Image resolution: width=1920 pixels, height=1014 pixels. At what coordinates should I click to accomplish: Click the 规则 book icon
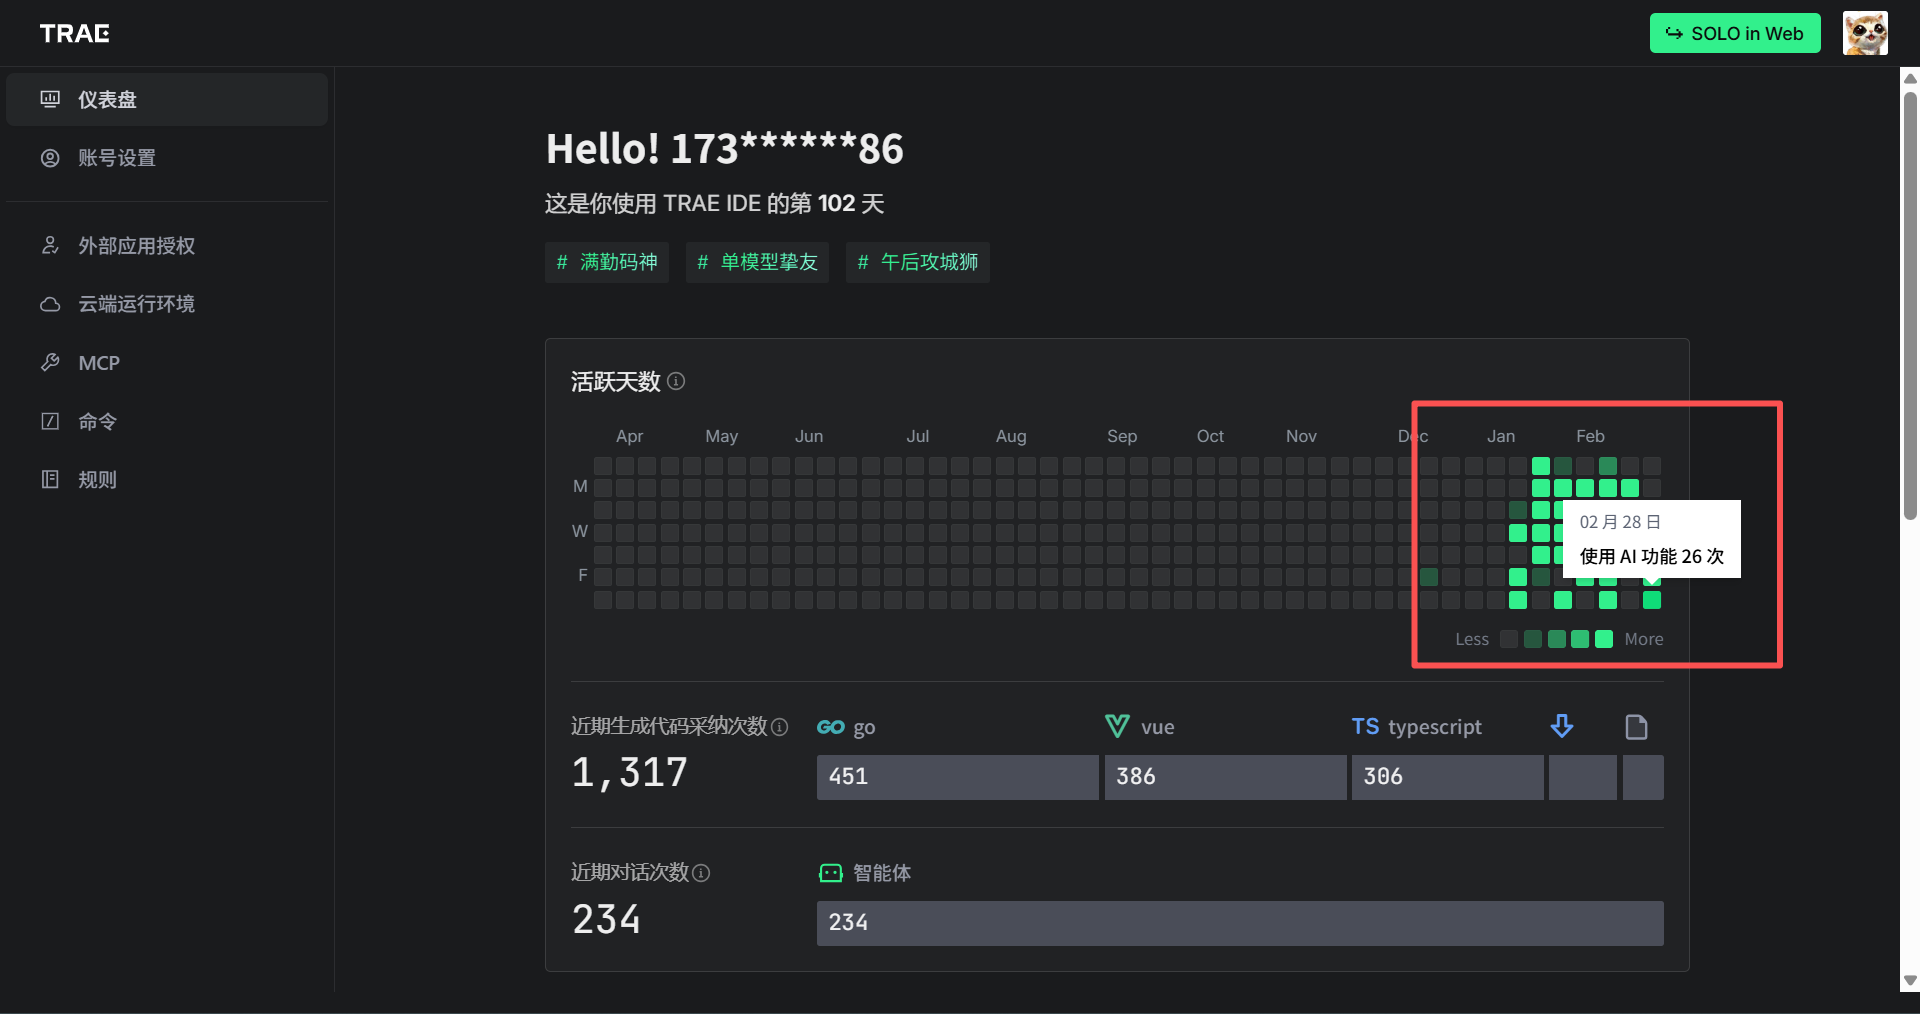[50, 479]
